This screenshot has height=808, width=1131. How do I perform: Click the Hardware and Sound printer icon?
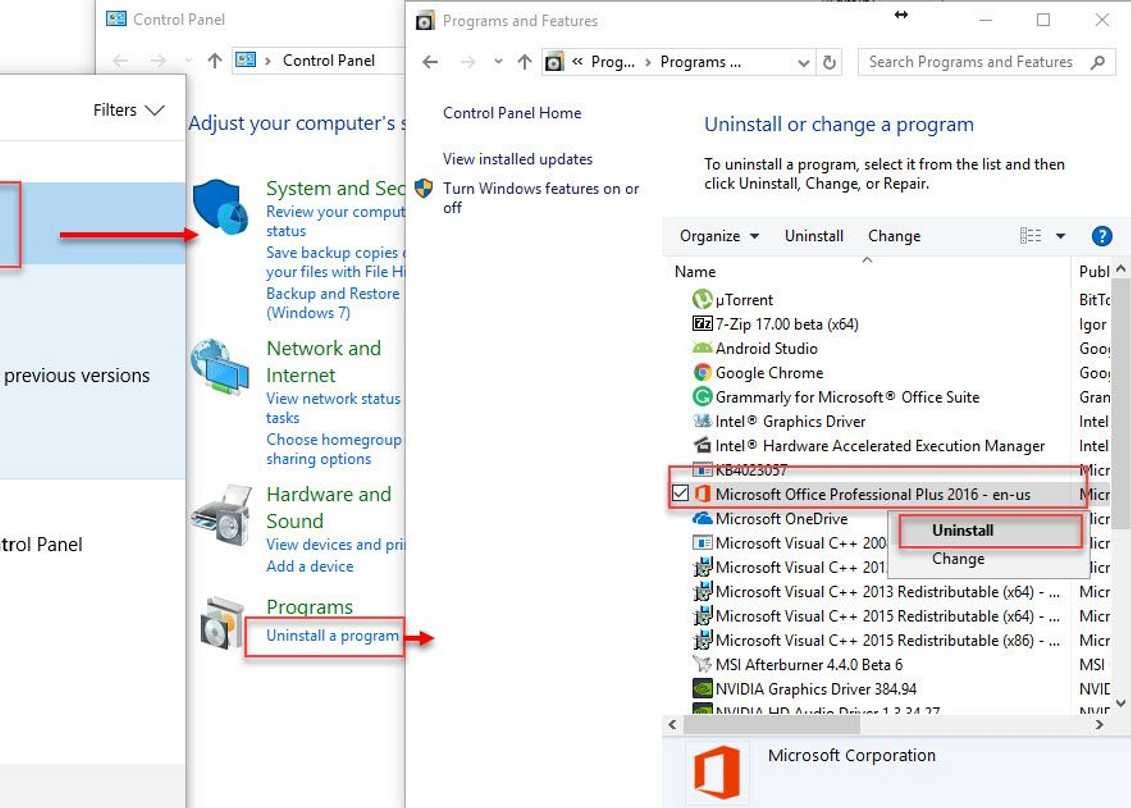[222, 514]
